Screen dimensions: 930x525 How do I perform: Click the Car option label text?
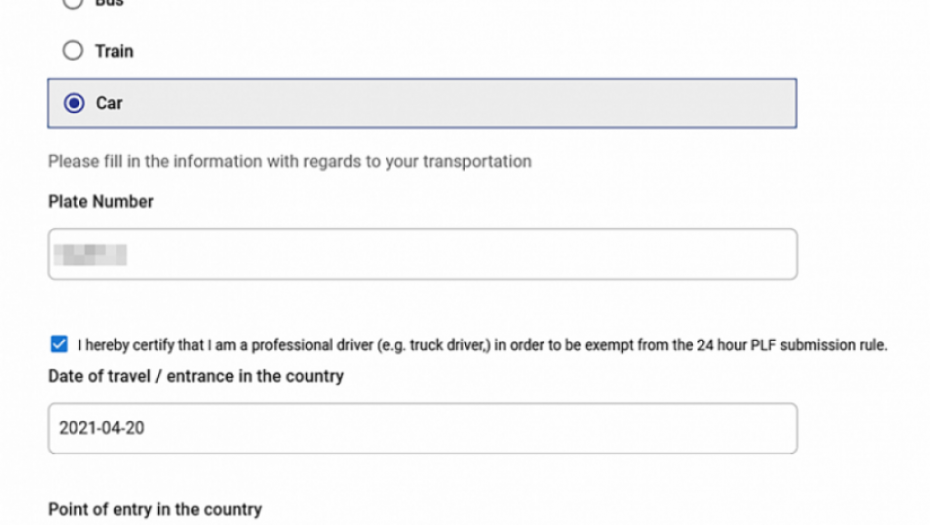[x=109, y=103]
